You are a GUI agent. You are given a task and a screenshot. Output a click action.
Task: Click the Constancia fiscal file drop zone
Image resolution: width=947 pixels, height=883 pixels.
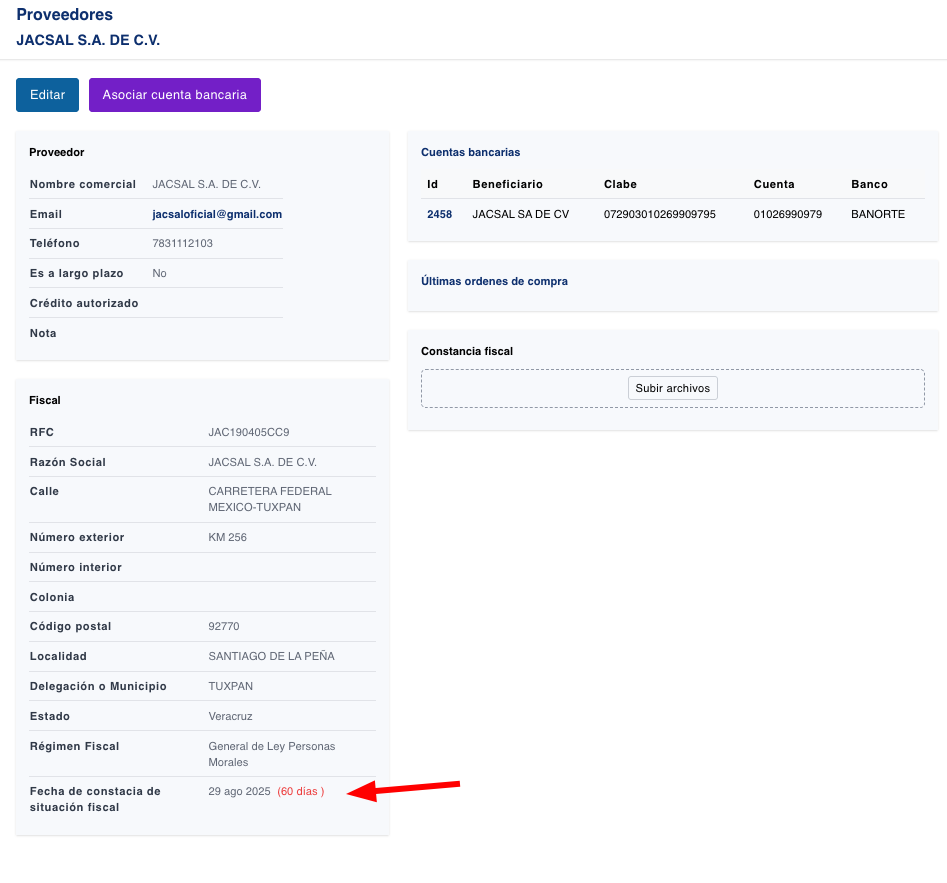coord(520,388)
